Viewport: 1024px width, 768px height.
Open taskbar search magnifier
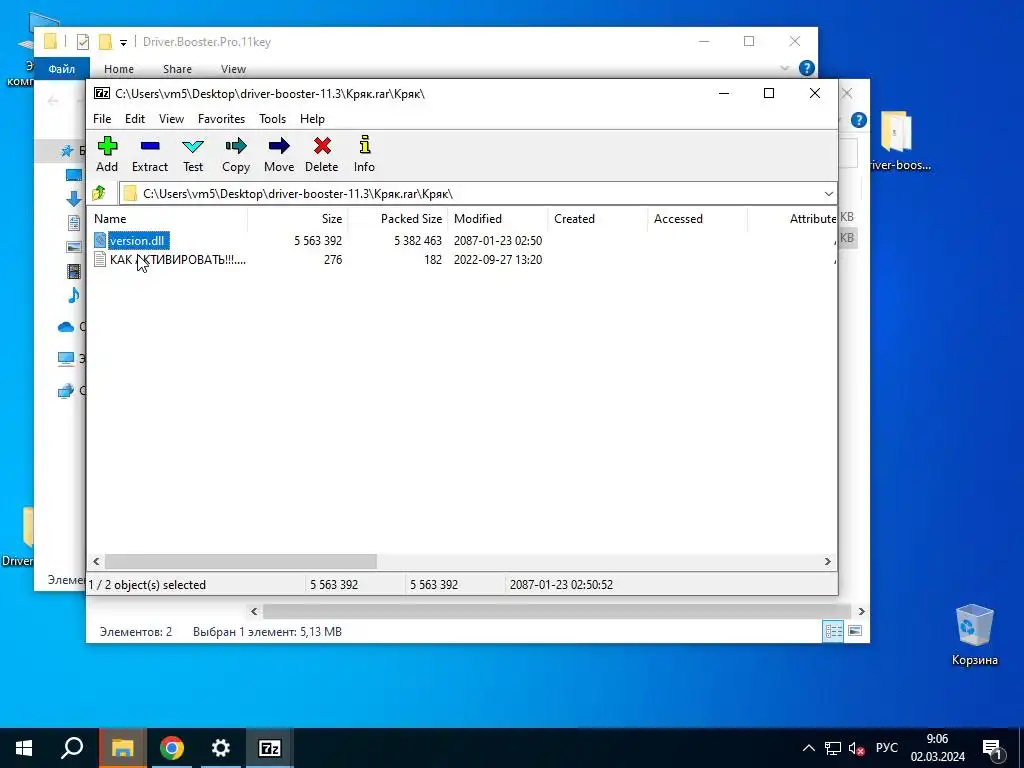click(72, 748)
